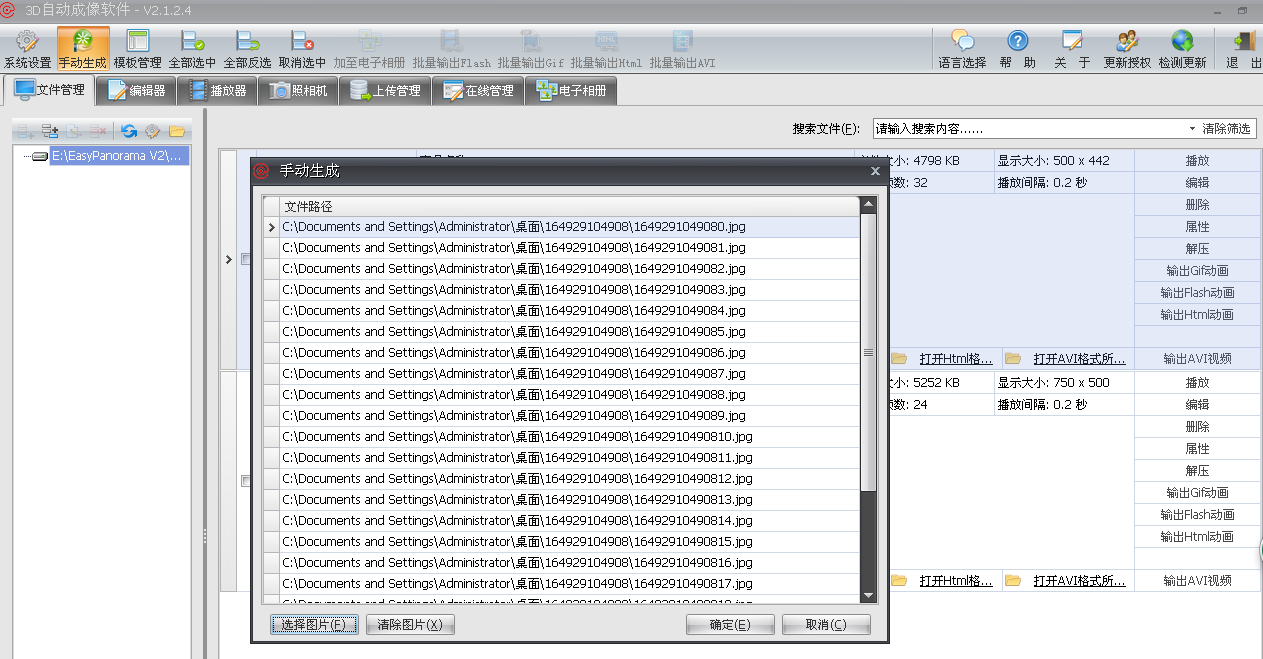Open the search file dropdown arrow
The width and height of the screenshot is (1263, 659).
click(1191, 129)
